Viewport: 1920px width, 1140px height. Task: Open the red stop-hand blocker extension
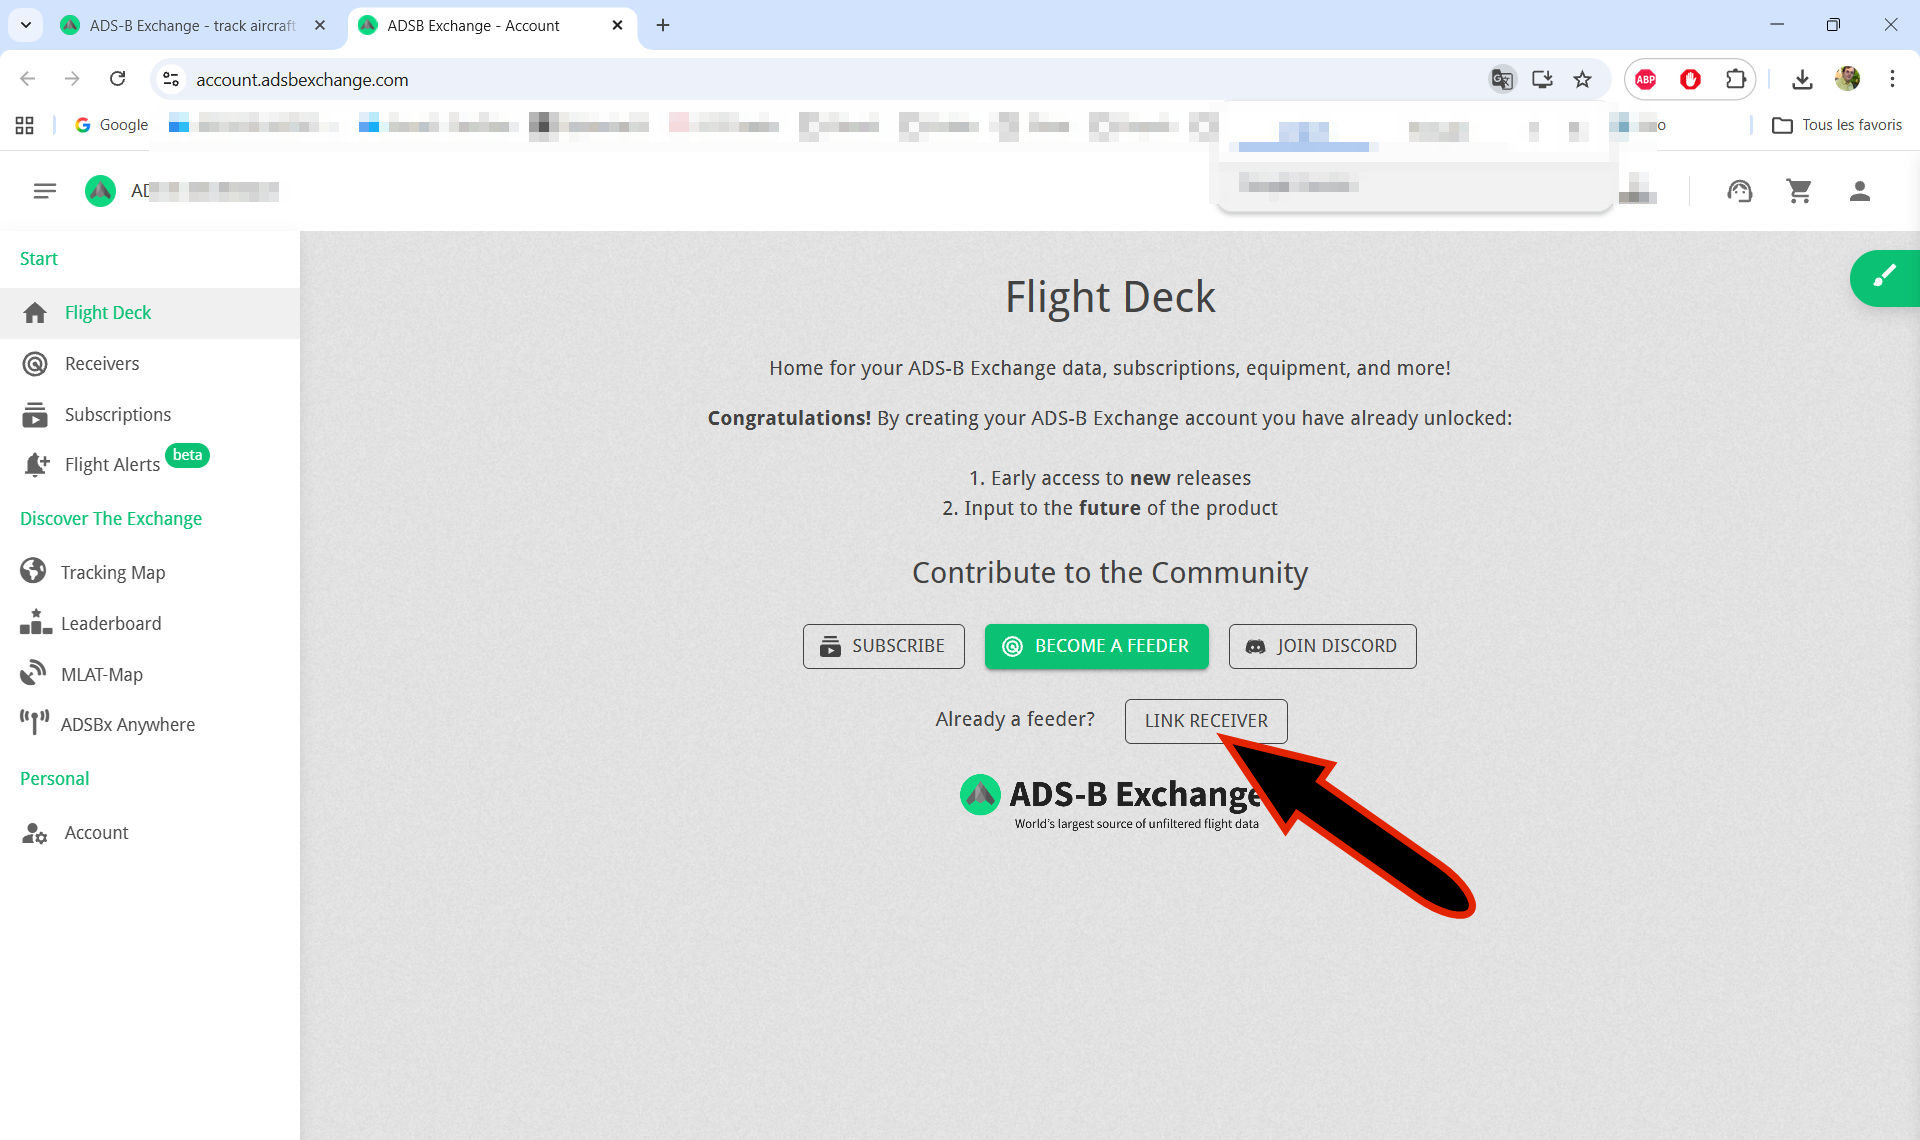click(1690, 79)
